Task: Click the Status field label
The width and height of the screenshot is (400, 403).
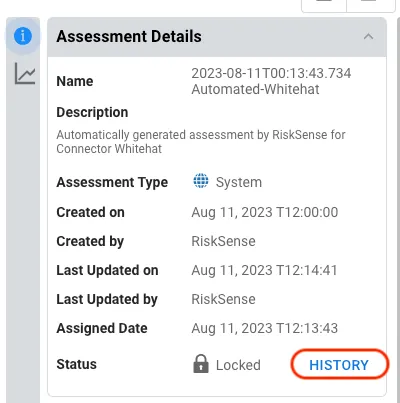Action: [77, 364]
